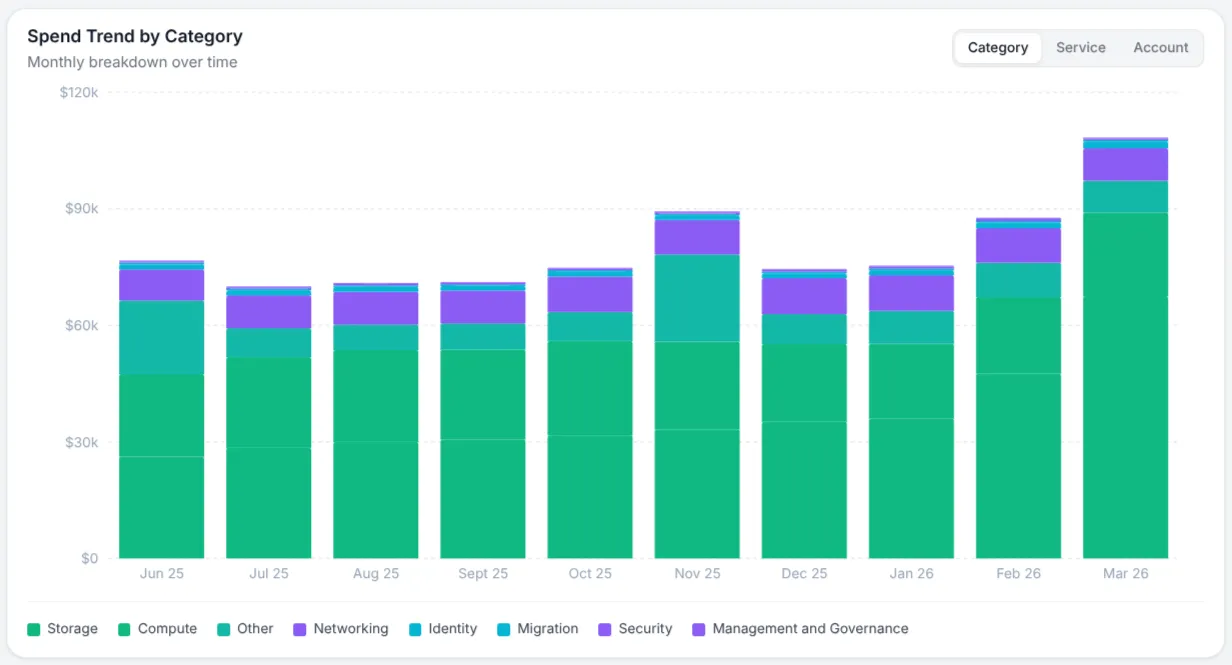Select the Networking legend label

pyautogui.click(x=351, y=629)
